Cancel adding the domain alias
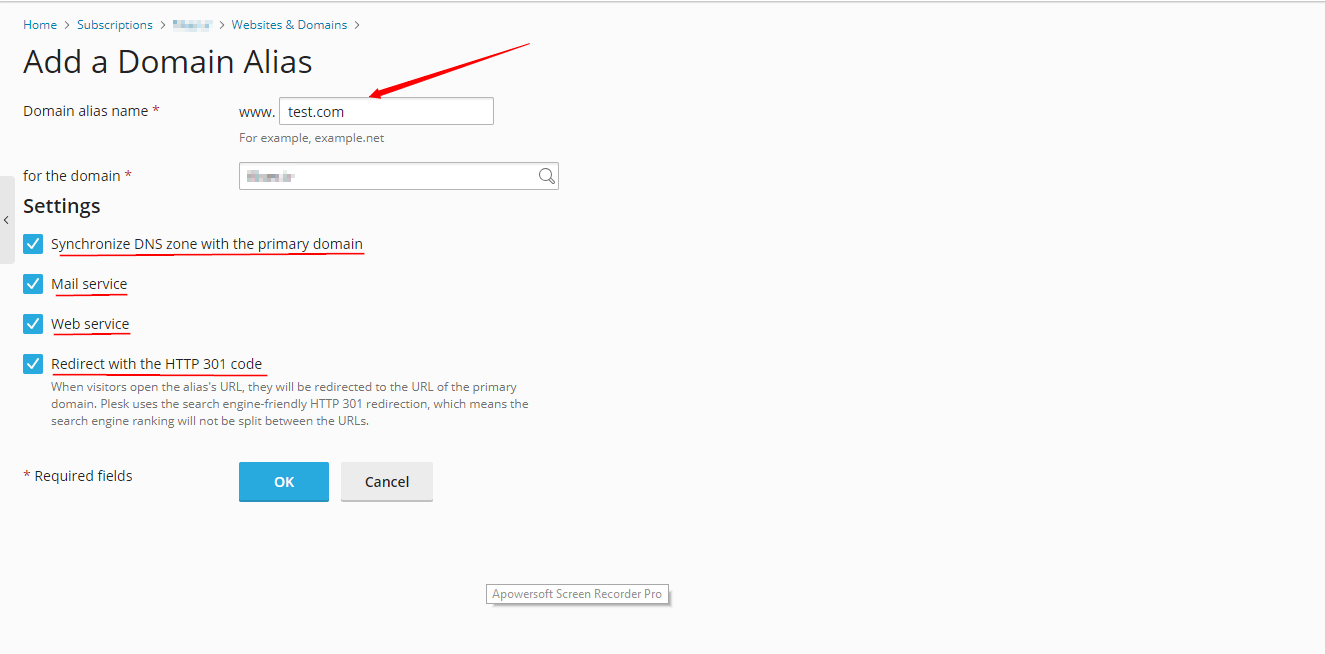1325x654 pixels. (x=387, y=482)
